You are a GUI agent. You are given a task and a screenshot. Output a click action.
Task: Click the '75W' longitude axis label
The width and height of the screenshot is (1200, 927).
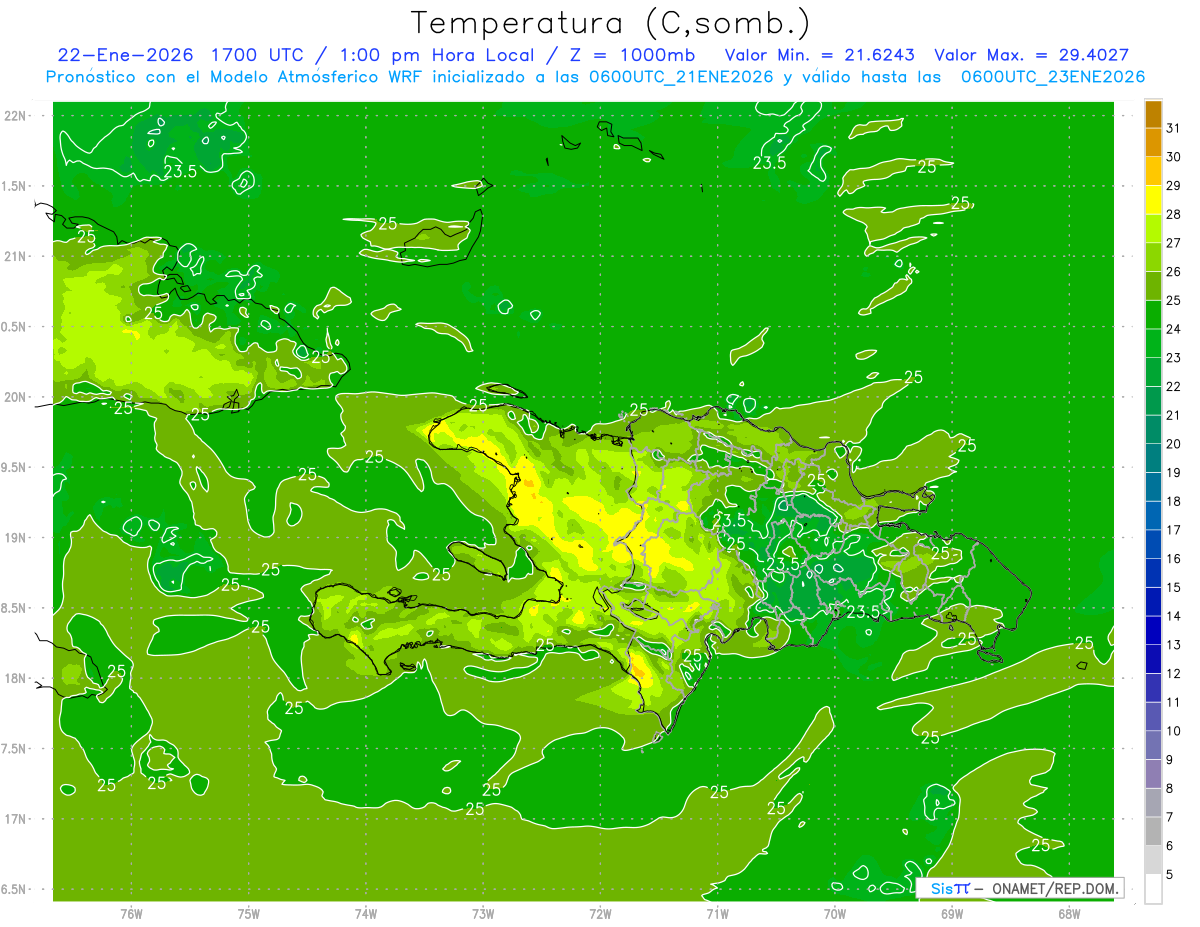[x=249, y=914]
